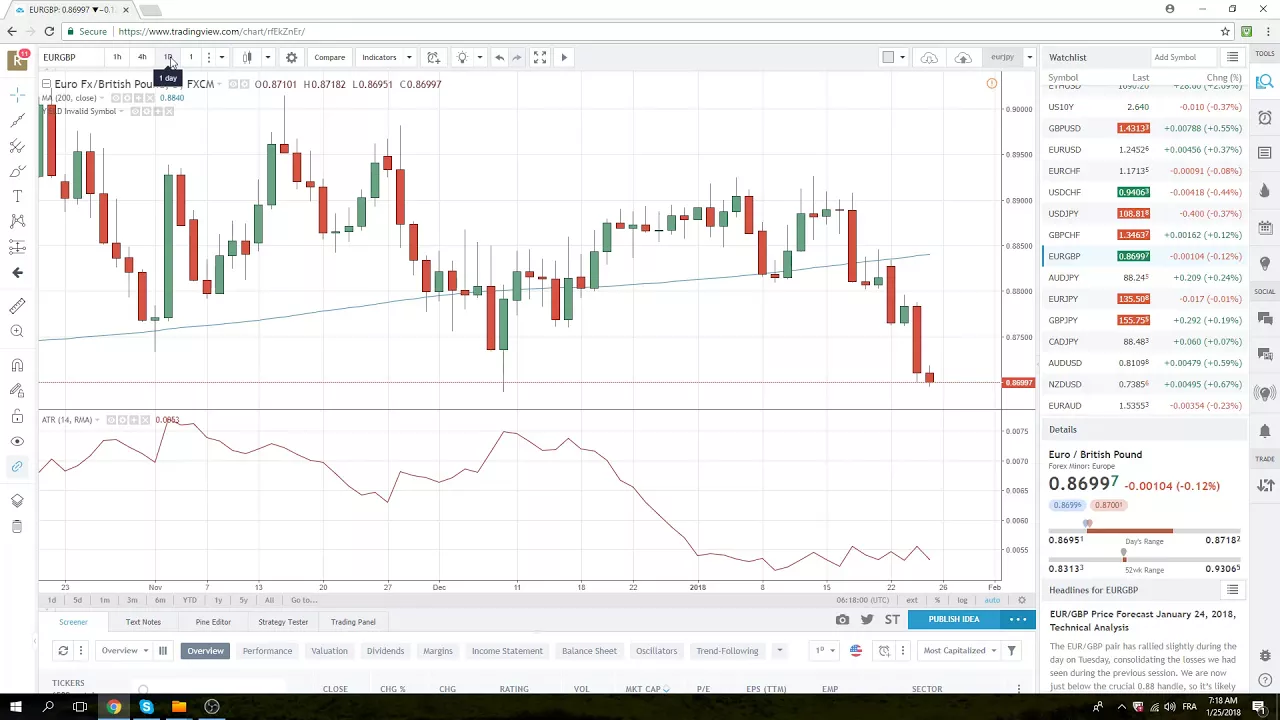Share chart on StockTwits (ST) icon
1280x720 pixels.
coord(892,620)
